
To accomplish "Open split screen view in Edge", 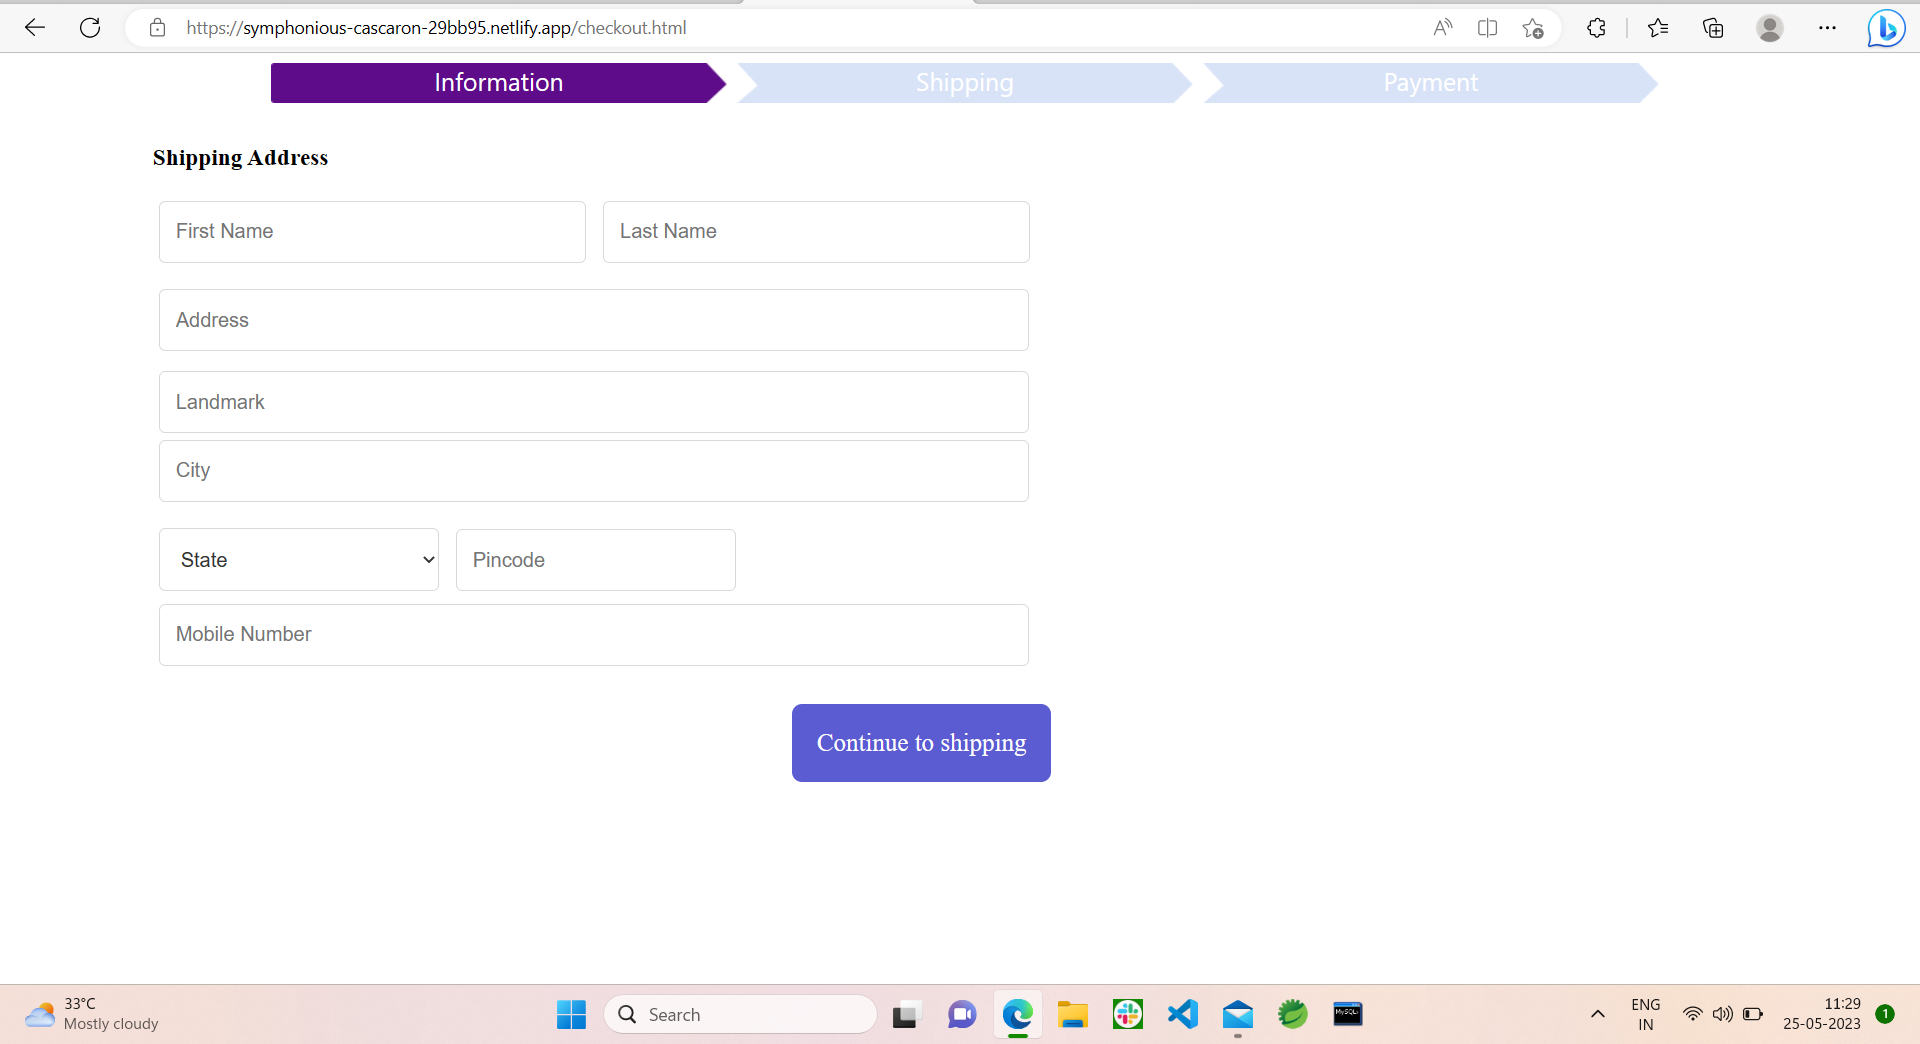I will pos(1487,27).
